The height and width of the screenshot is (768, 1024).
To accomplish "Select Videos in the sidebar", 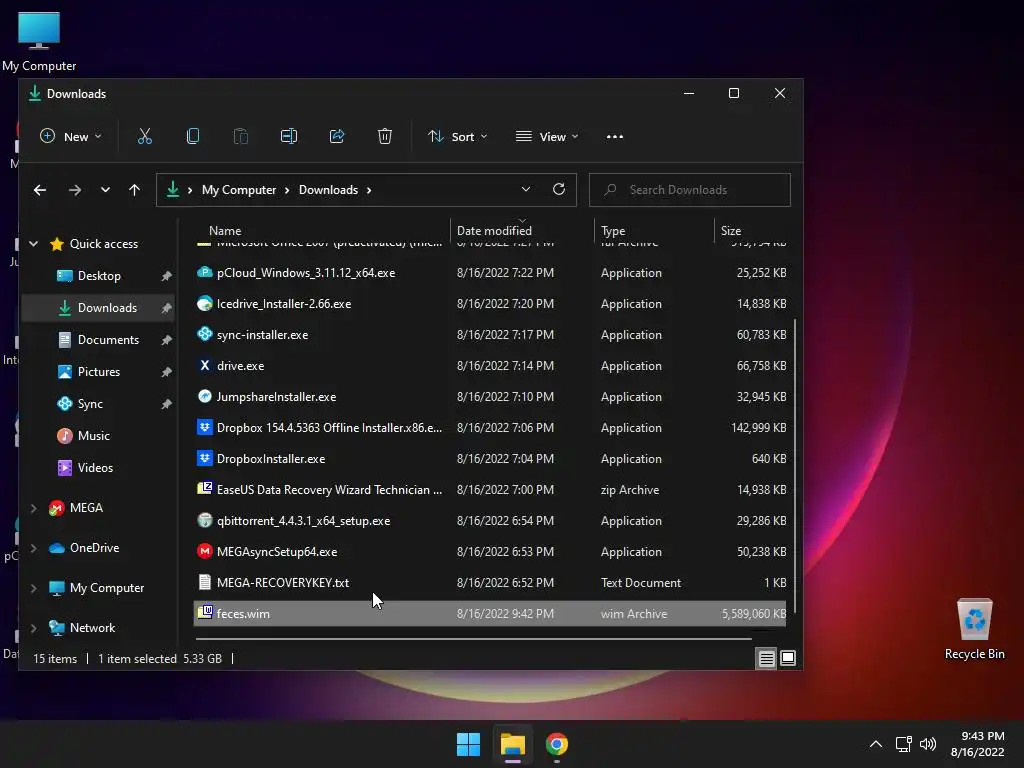I will pyautogui.click(x=99, y=468).
